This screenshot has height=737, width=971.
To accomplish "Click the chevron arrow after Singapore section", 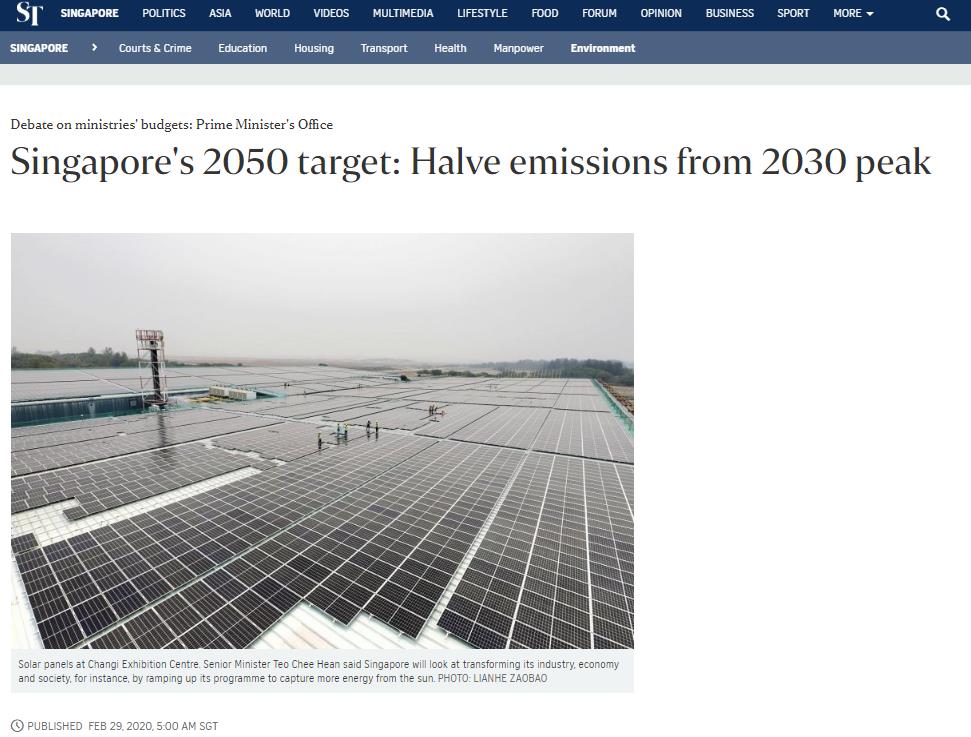I will [x=94, y=48].
